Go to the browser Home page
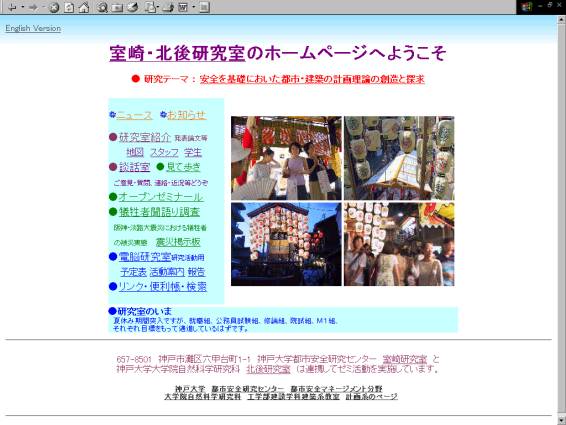Screen dimensions: 566x425 coord(84,7)
